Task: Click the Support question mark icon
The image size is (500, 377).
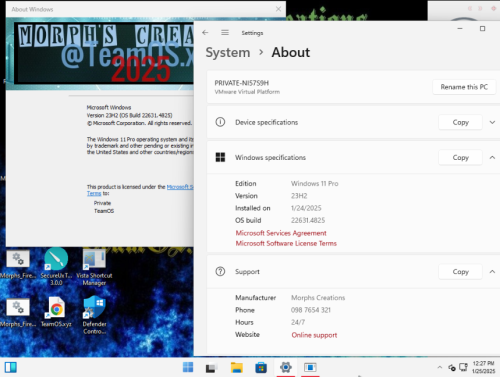Action: click(x=220, y=271)
